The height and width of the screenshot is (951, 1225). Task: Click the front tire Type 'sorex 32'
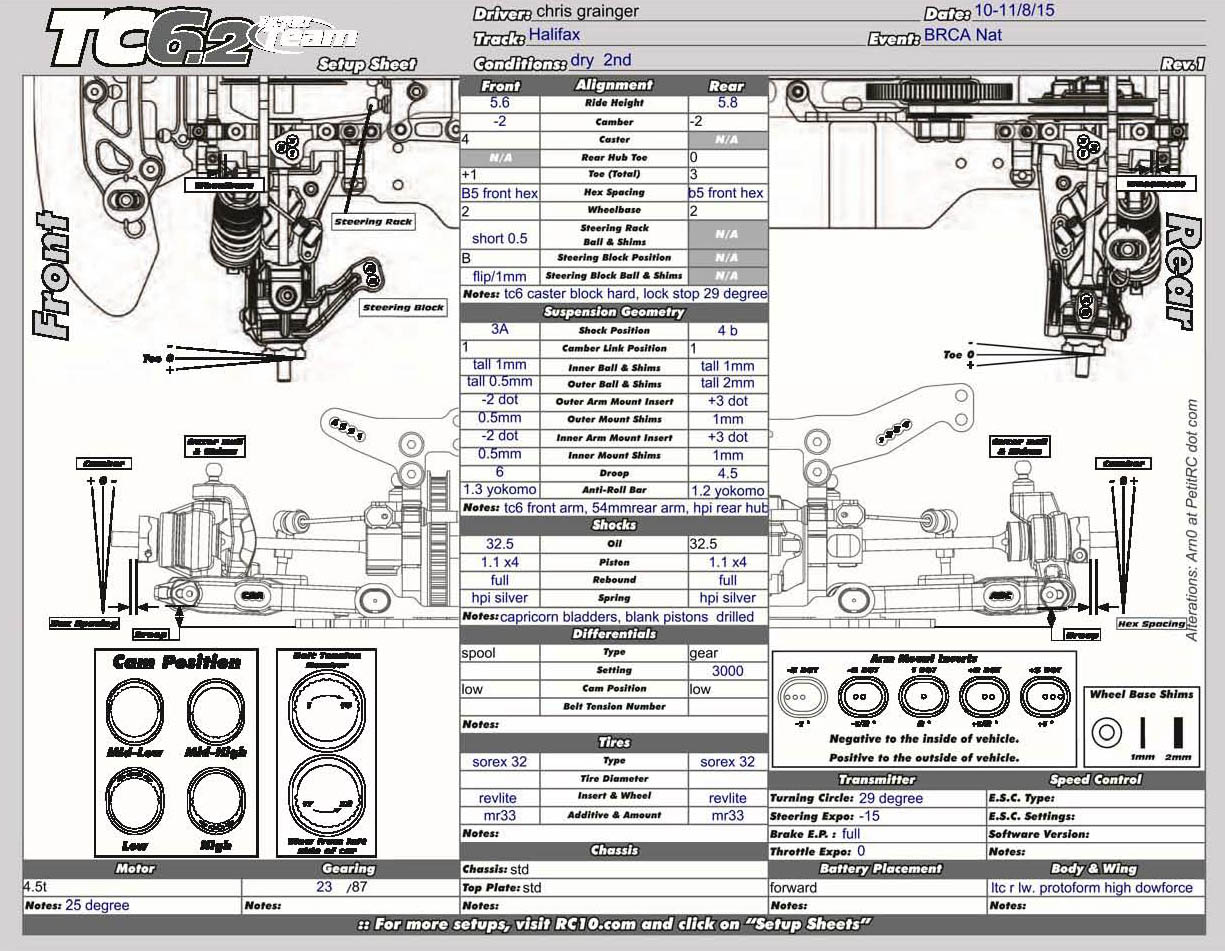[500, 762]
